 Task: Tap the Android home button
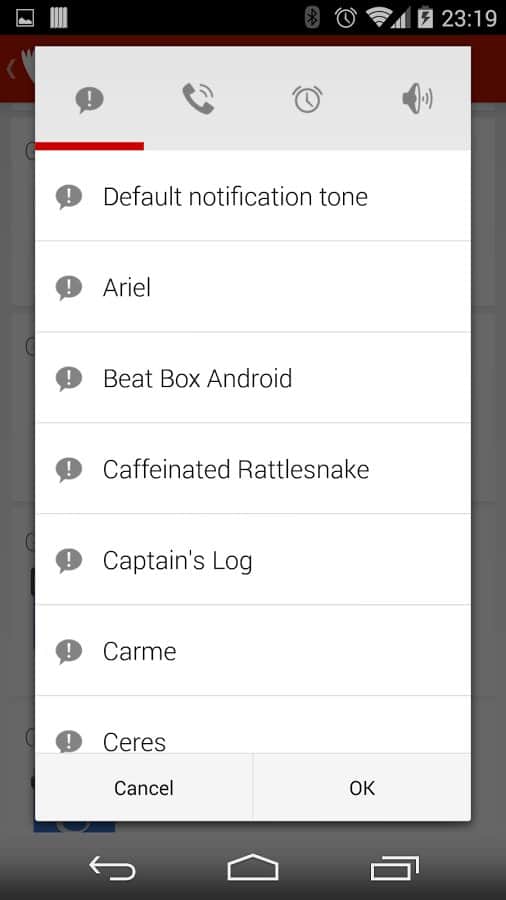point(253,867)
